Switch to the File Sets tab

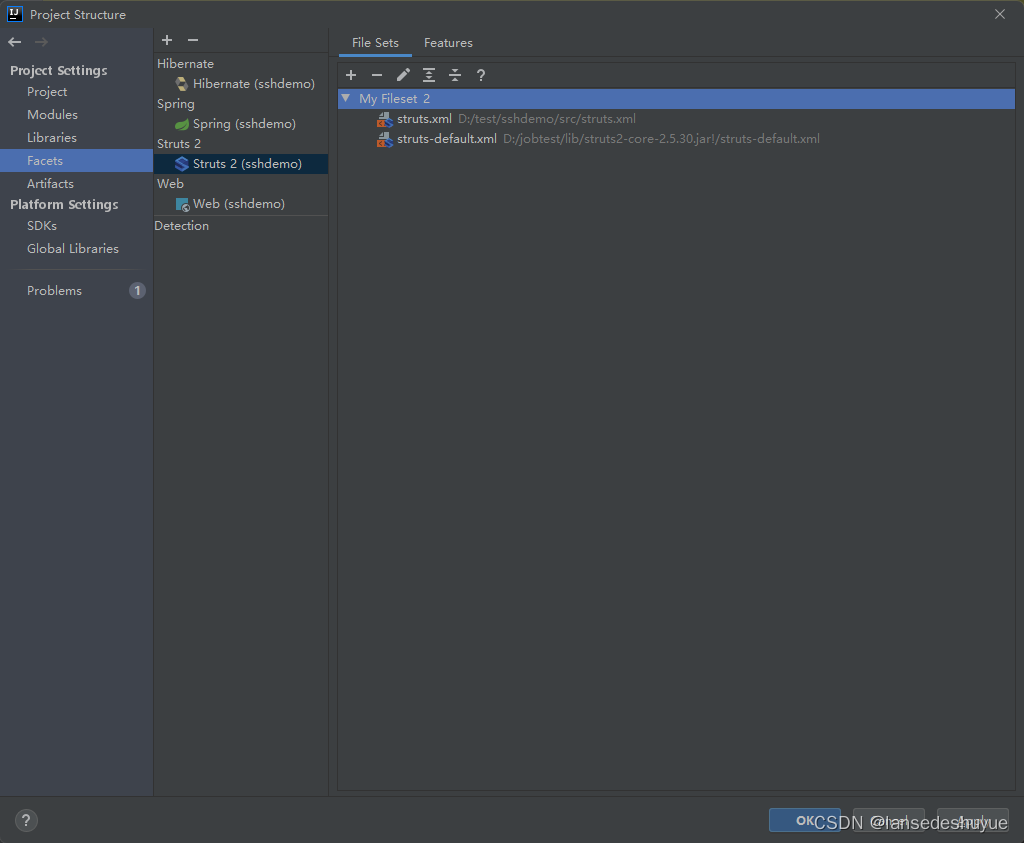pos(375,42)
